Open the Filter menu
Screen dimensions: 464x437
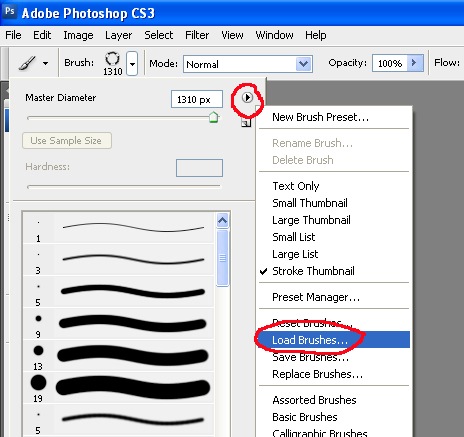197,35
